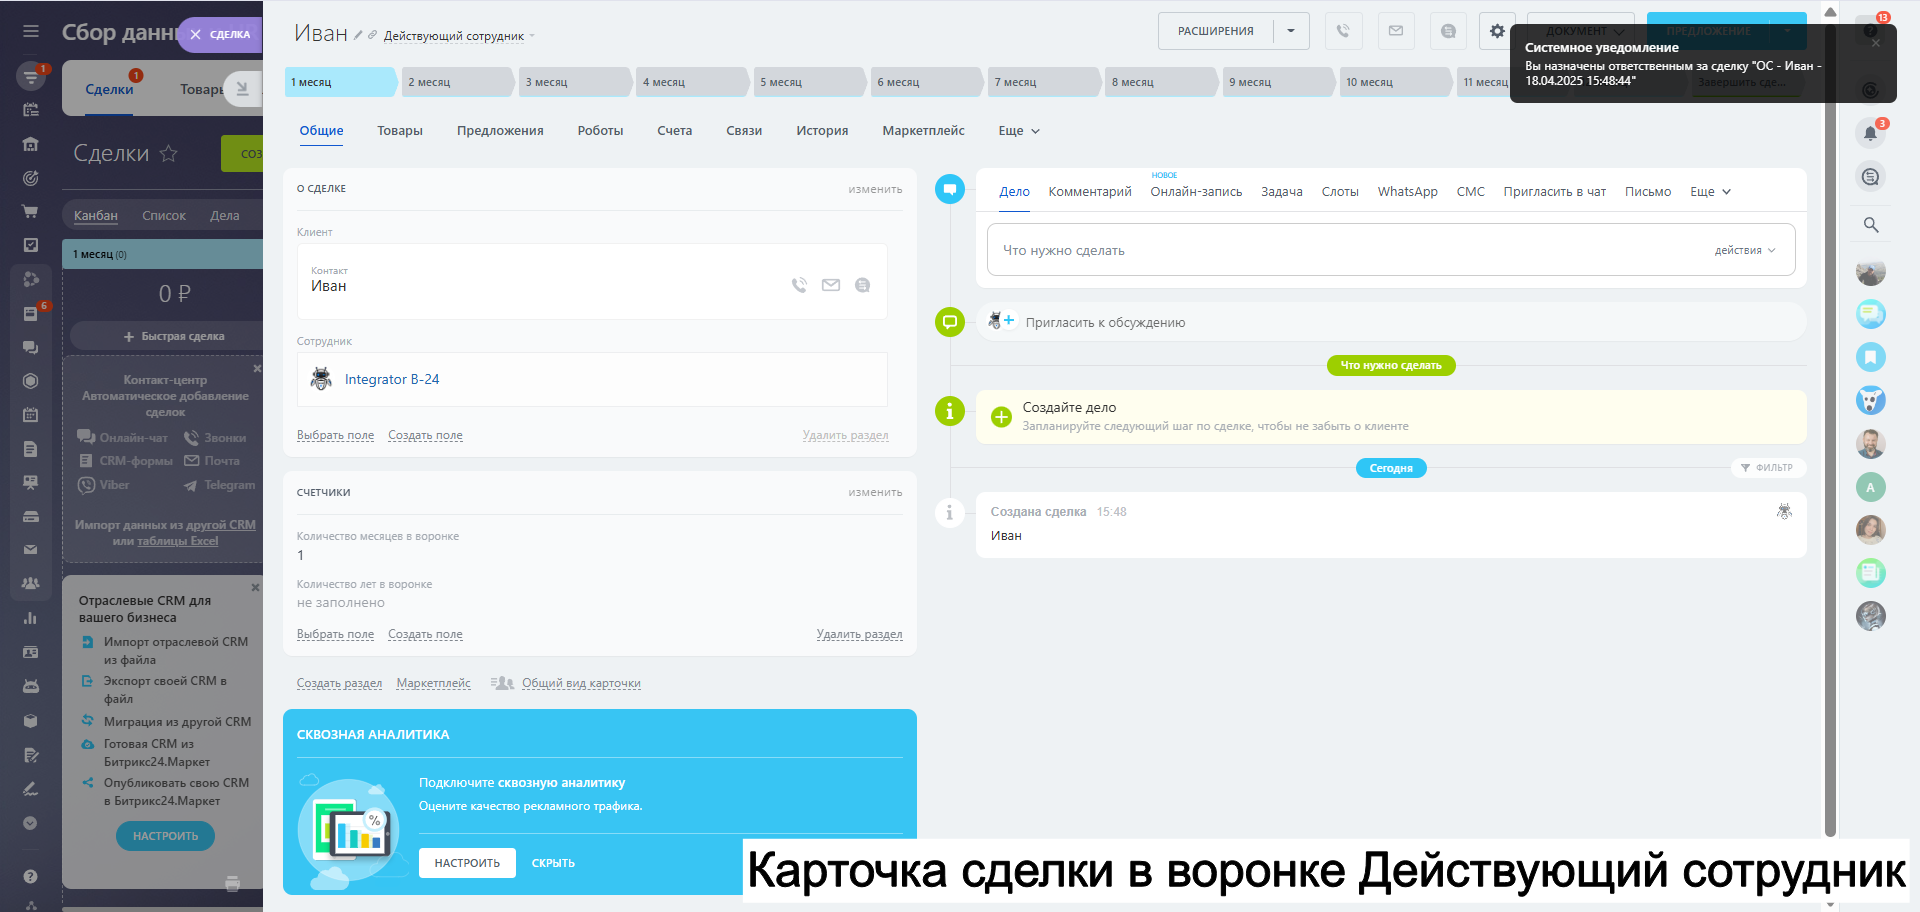Click изменить in the Счетчики section

click(875, 492)
